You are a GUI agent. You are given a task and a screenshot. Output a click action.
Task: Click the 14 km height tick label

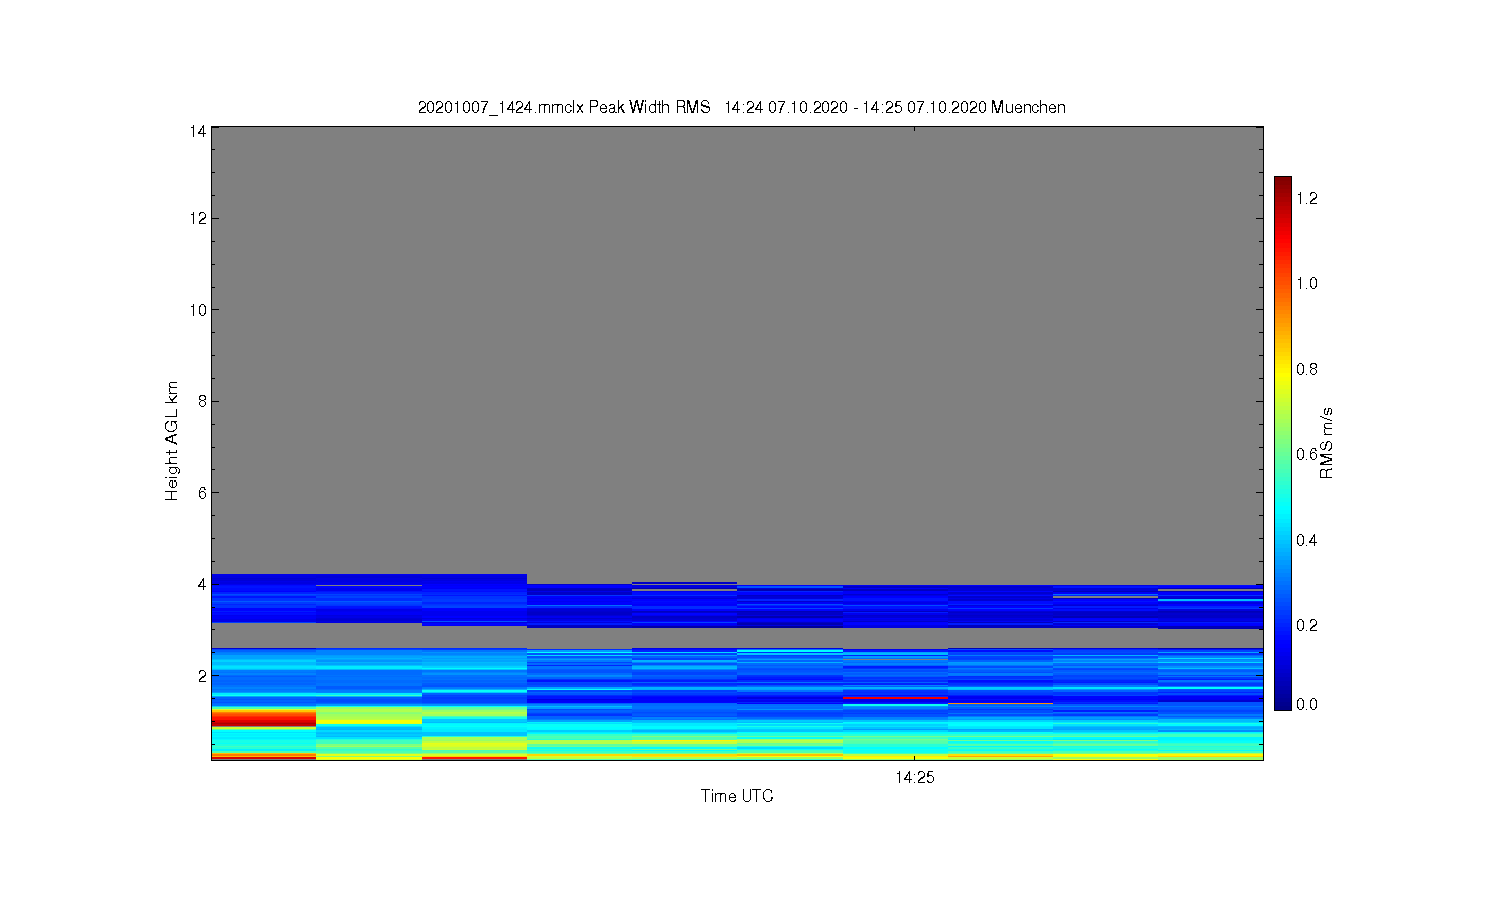click(197, 131)
